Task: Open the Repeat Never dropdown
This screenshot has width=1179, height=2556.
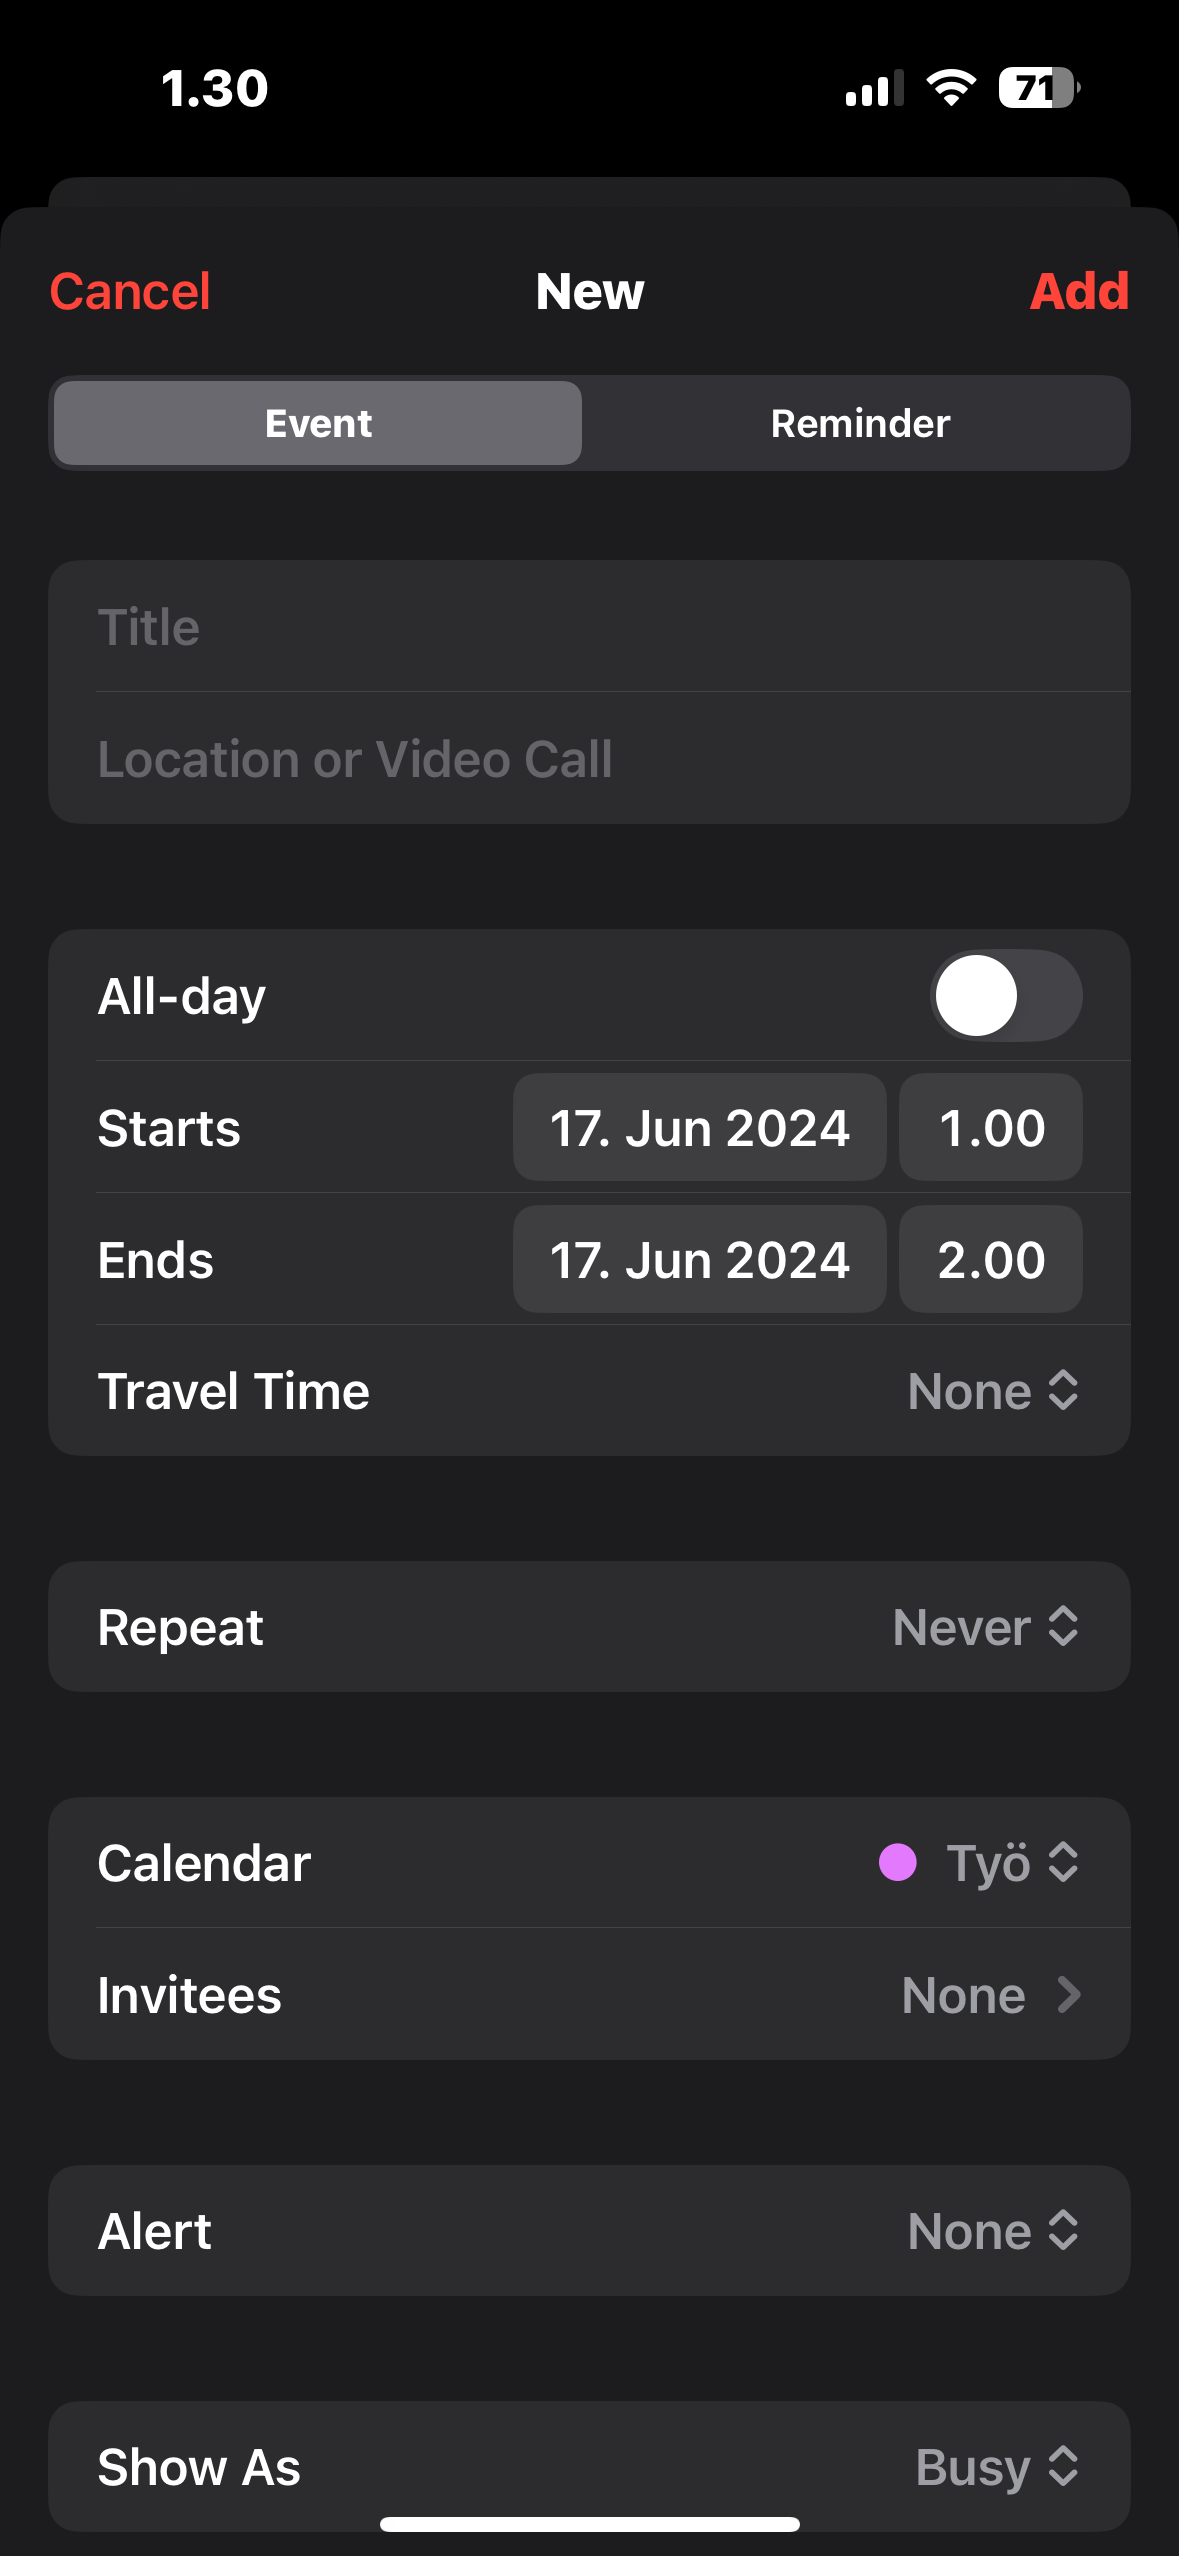Action: (985, 1627)
